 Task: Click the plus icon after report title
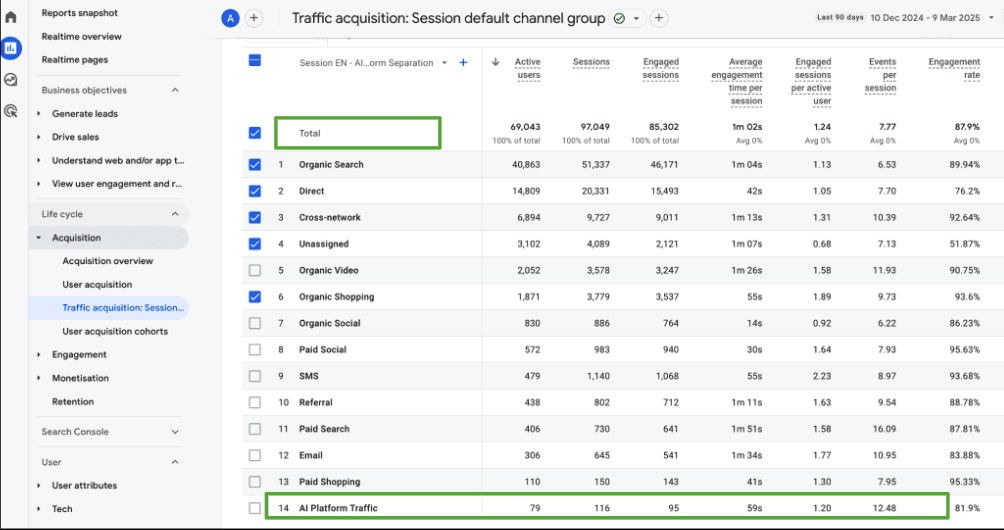659,18
